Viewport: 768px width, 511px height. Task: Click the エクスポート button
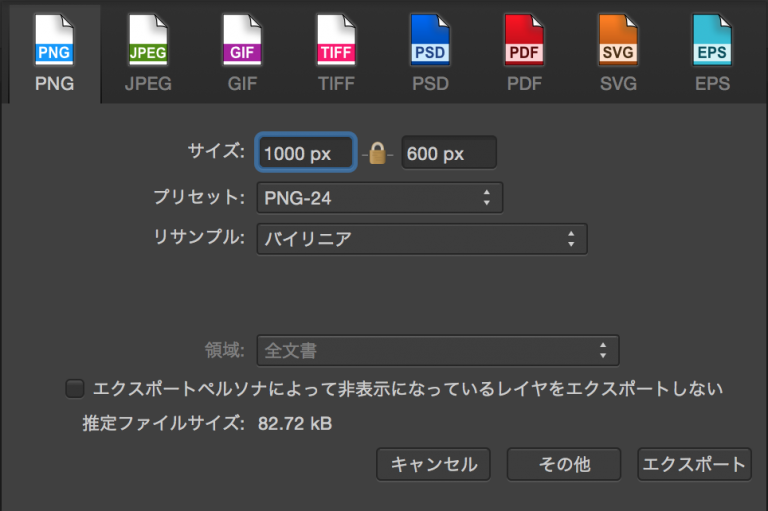[x=694, y=464]
